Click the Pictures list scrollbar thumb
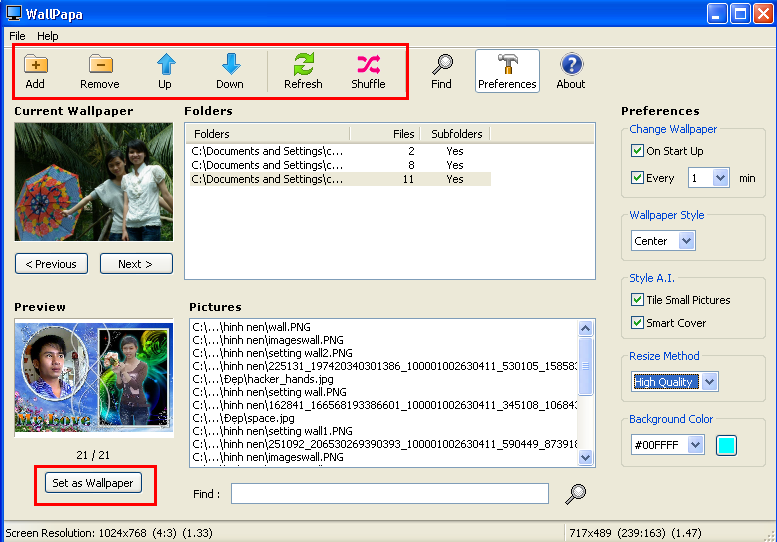The width and height of the screenshot is (777, 542). (585, 367)
